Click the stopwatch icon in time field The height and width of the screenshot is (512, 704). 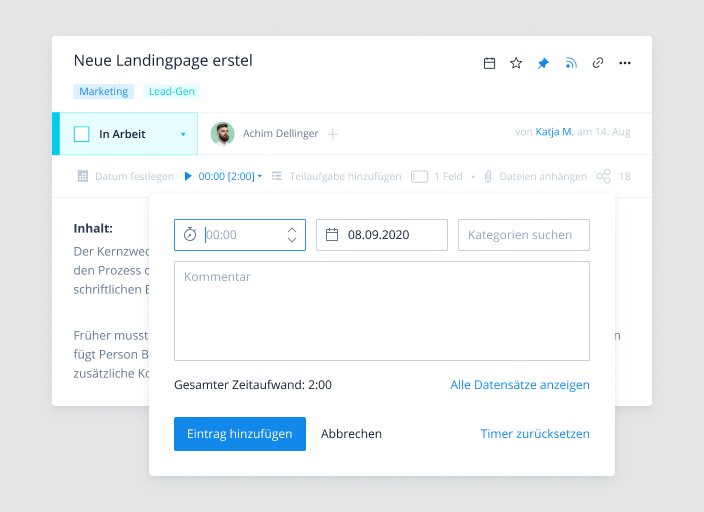(x=190, y=234)
